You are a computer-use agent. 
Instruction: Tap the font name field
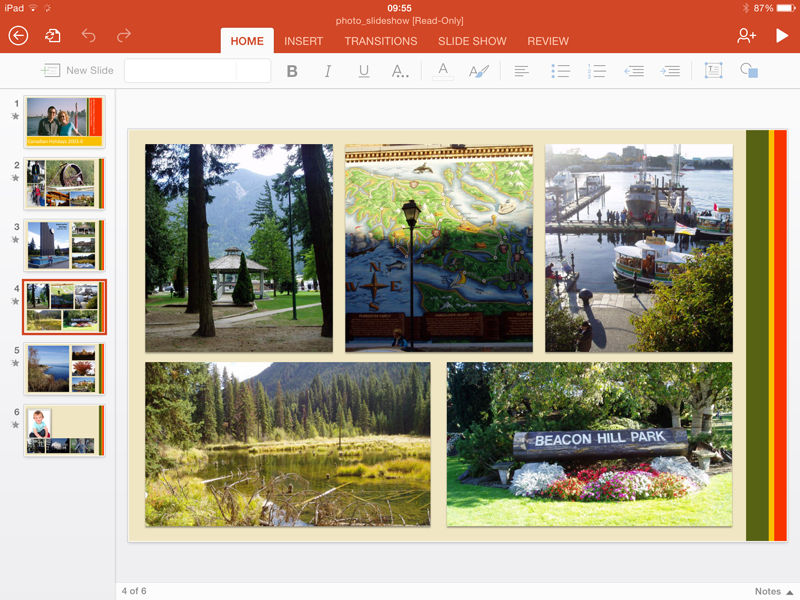tap(180, 70)
